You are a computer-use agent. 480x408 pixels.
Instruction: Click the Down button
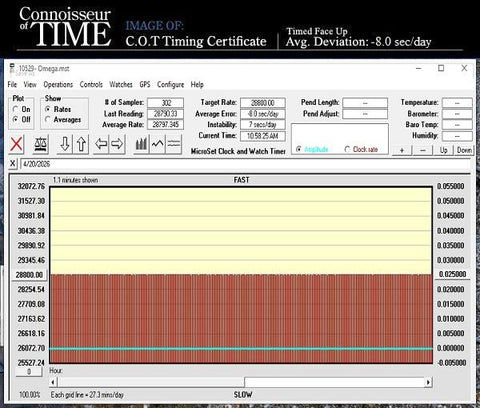(x=464, y=150)
